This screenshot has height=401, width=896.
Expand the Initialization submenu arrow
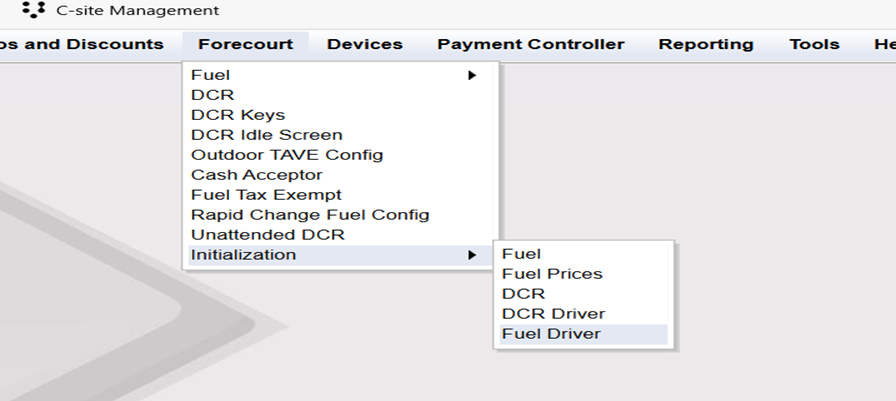471,255
